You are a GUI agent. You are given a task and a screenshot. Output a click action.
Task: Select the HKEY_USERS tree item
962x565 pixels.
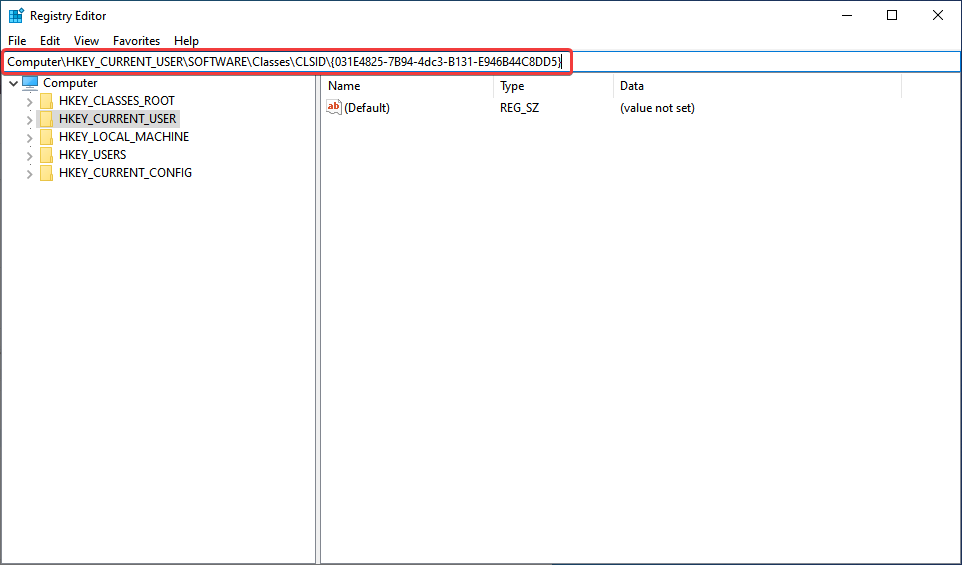pyautogui.click(x=93, y=155)
